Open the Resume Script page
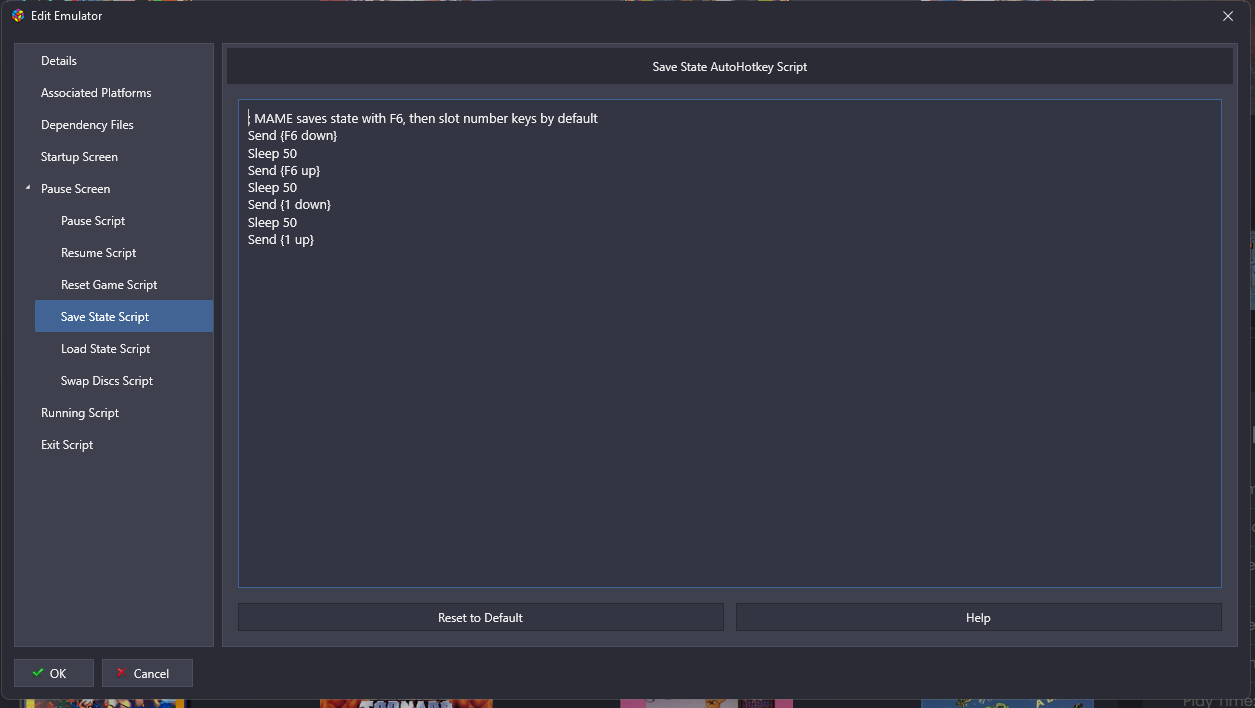Viewport: 1255px width, 708px height. click(x=98, y=253)
